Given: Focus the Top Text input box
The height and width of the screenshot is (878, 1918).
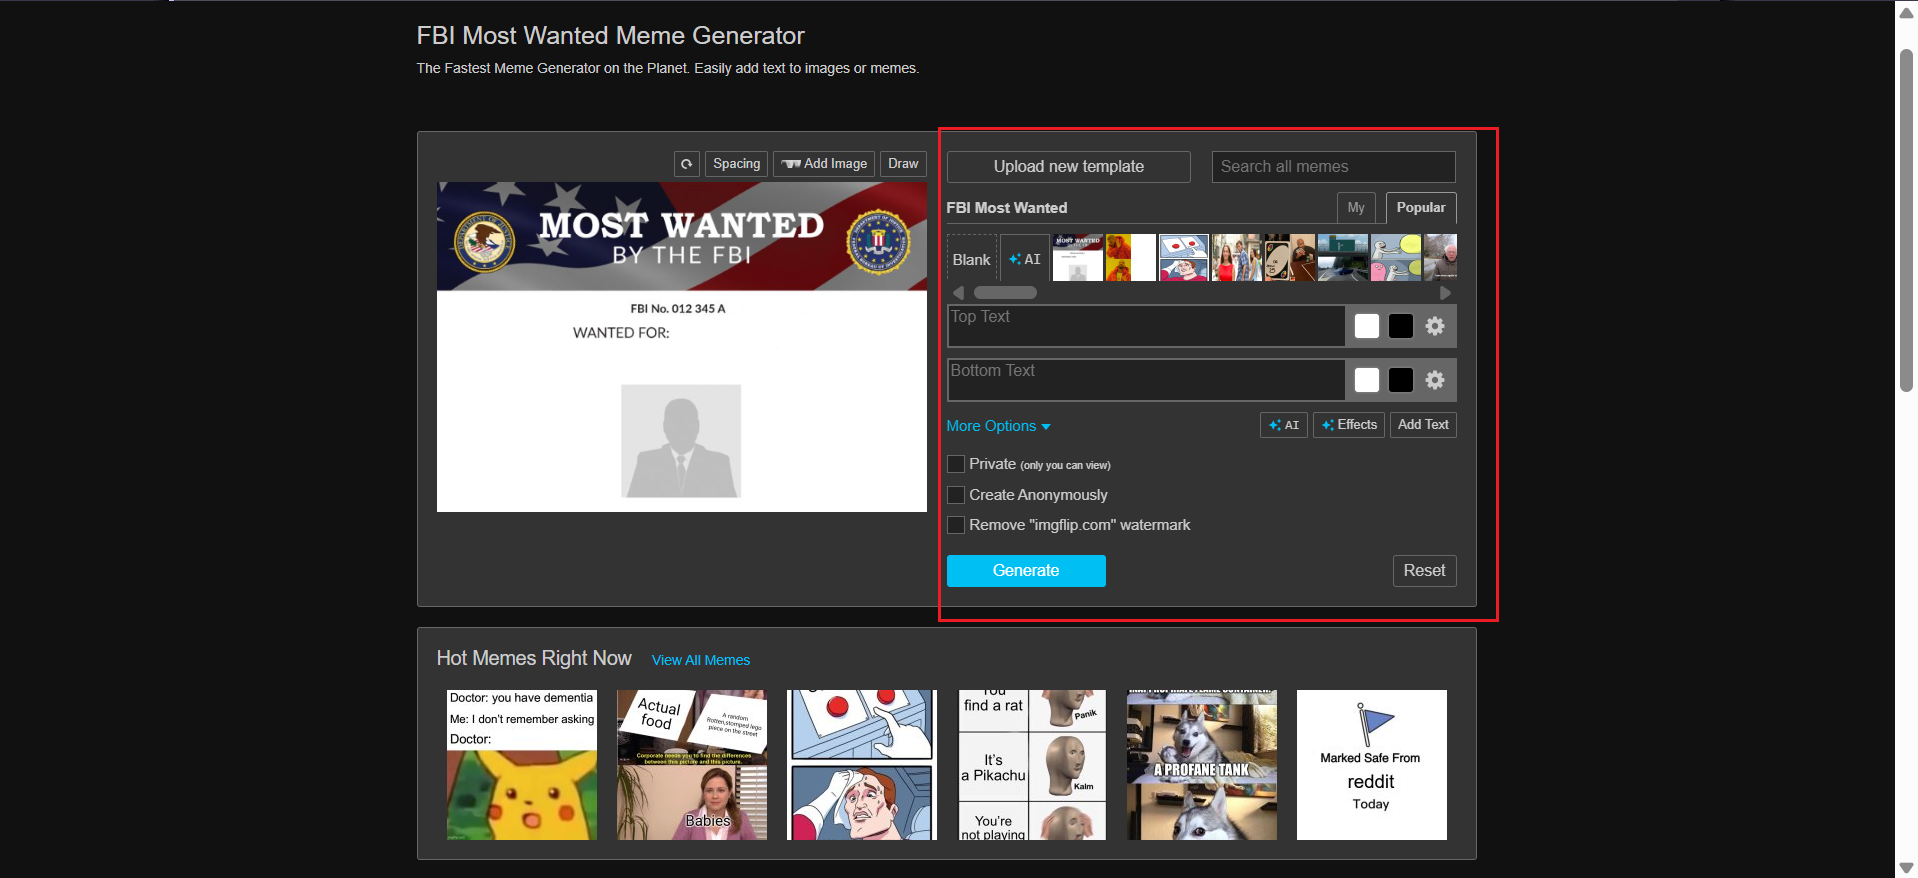Looking at the screenshot, I should pyautogui.click(x=1146, y=326).
